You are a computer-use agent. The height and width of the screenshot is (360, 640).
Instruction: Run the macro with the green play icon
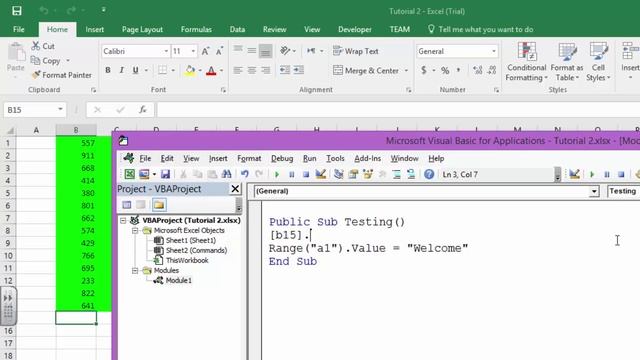(x=277, y=175)
